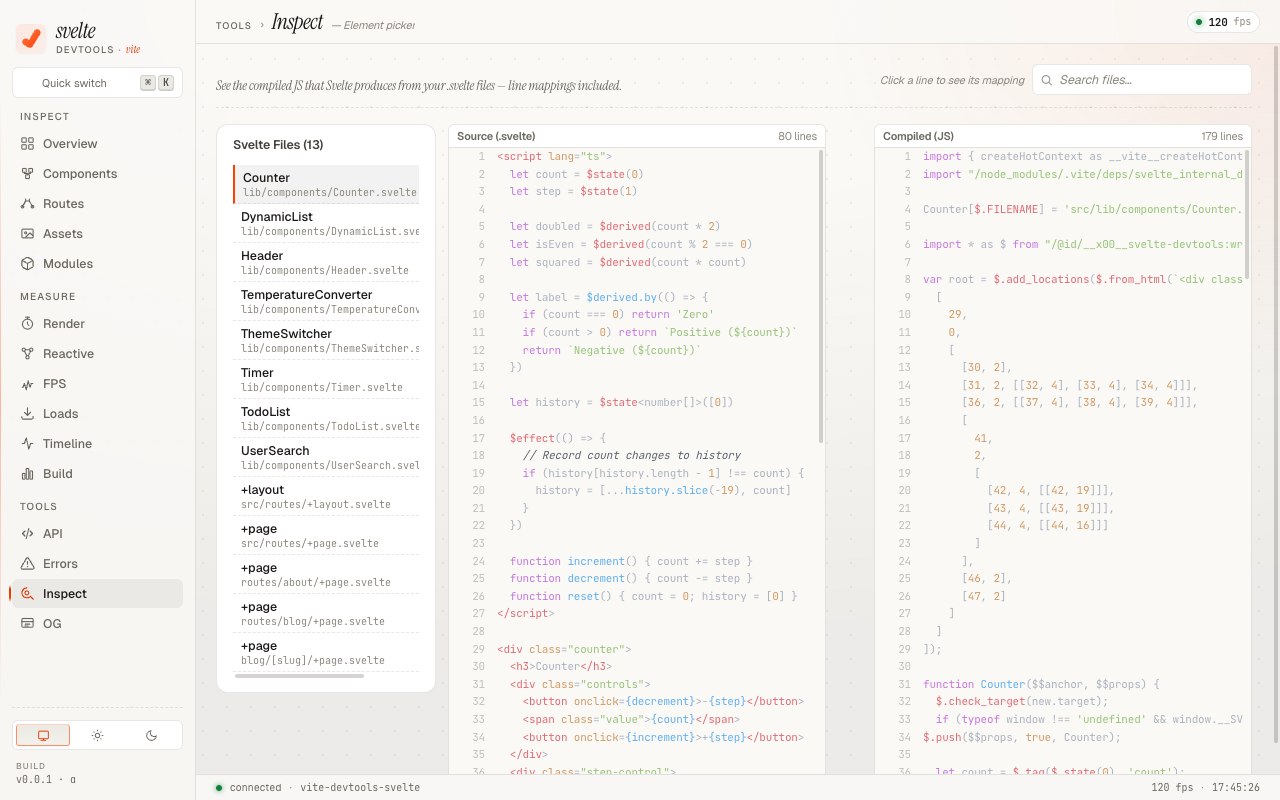Click source line 'function reset()'
This screenshot has width=1280, height=800.
[x=637, y=596]
